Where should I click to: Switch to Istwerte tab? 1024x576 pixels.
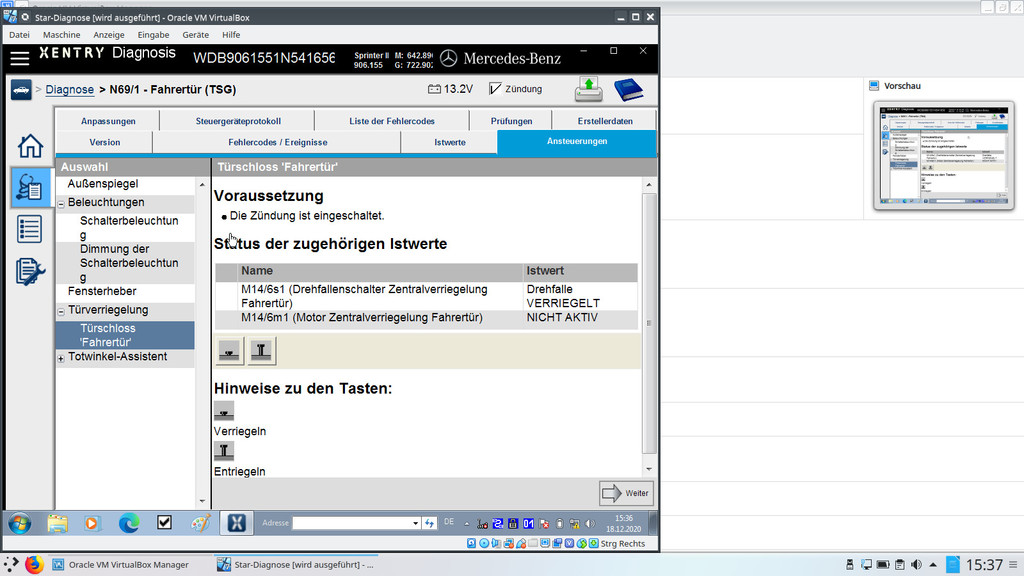point(450,142)
